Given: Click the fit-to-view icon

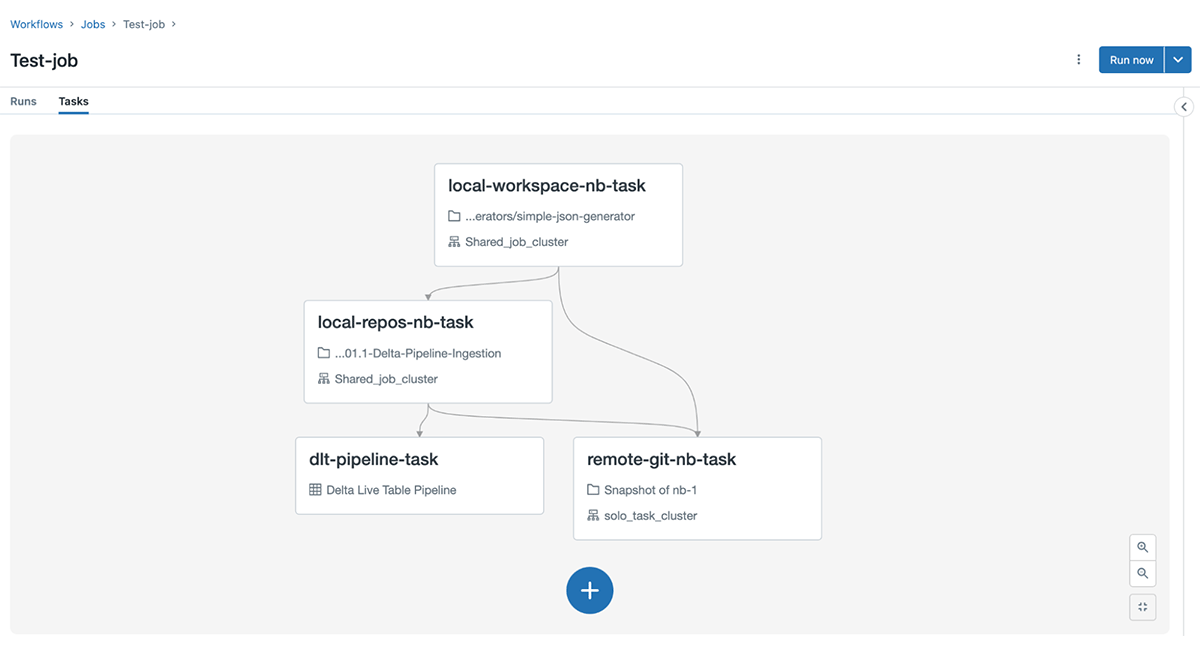Looking at the screenshot, I should (1142, 607).
